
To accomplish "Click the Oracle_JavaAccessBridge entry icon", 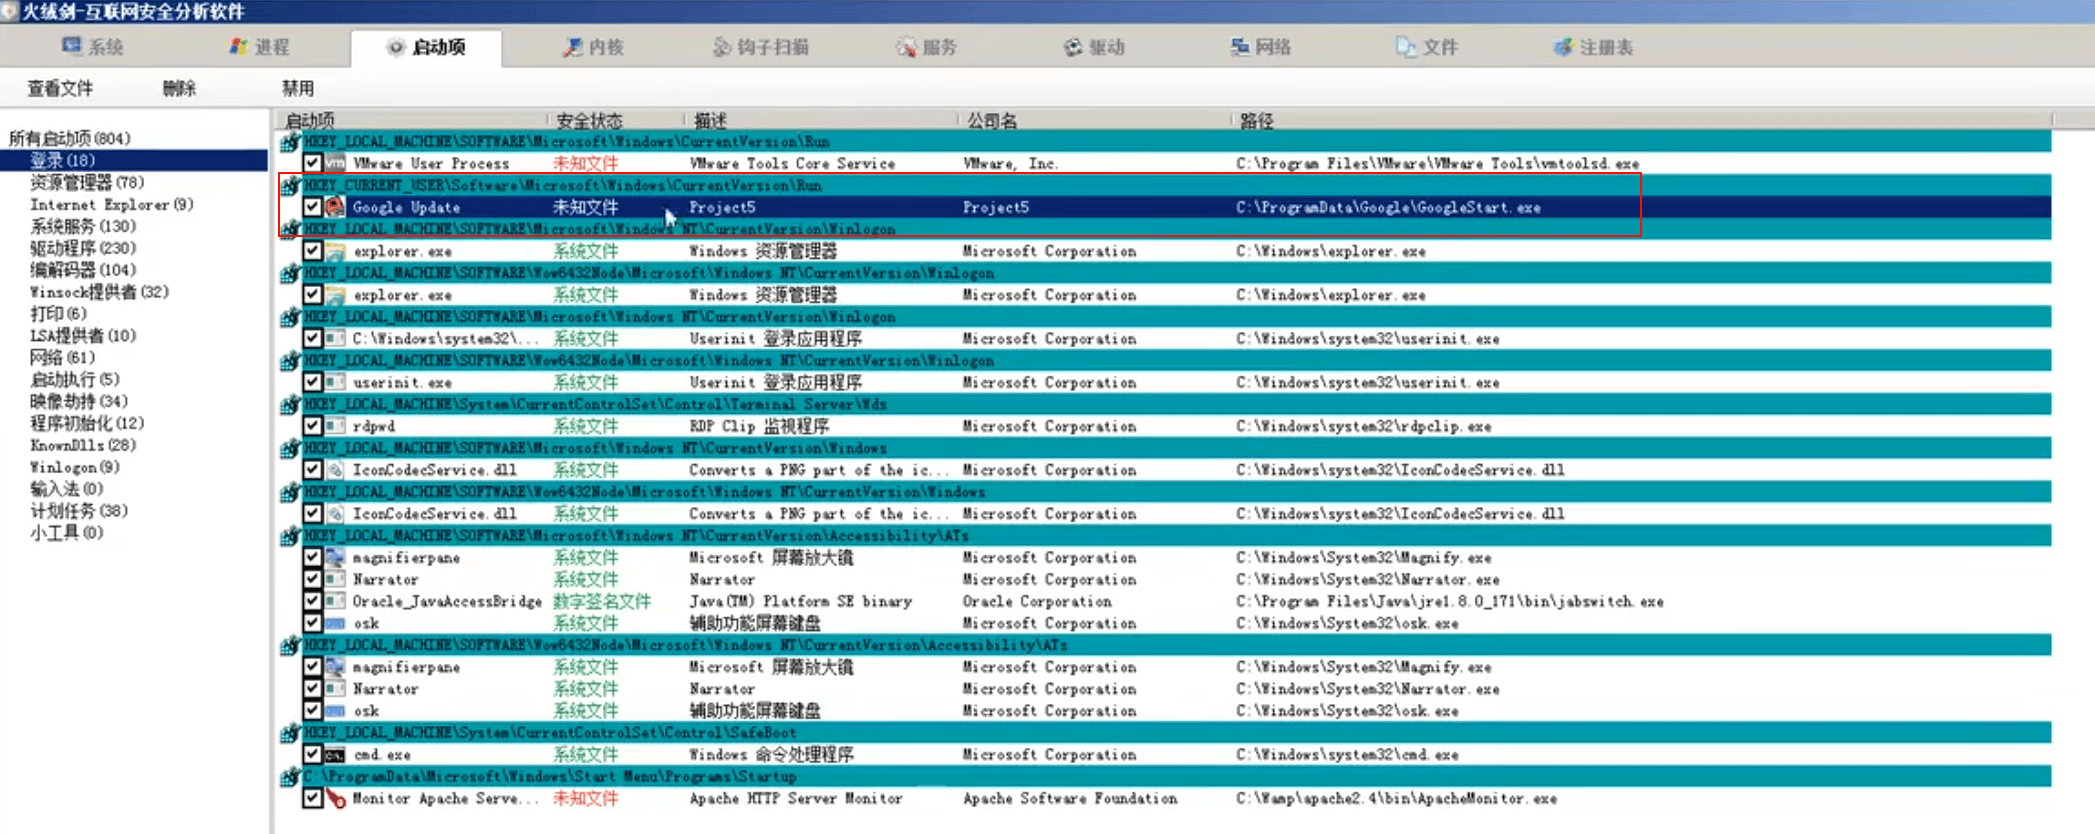I will point(335,601).
